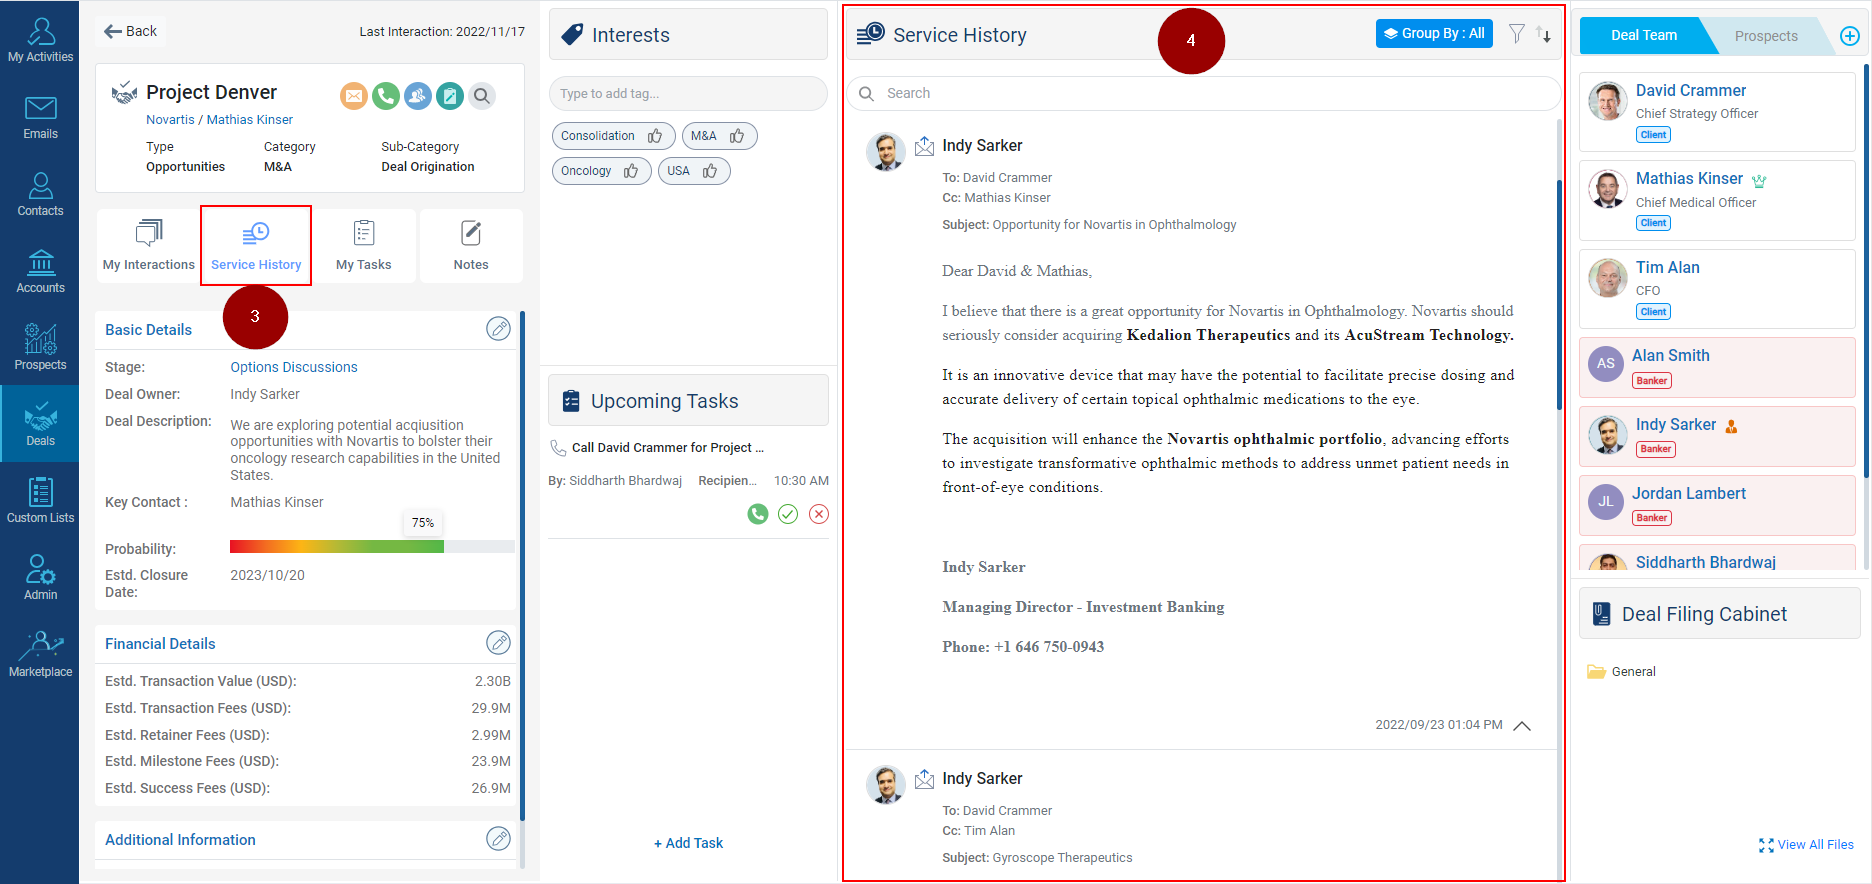Image resolution: width=1872 pixels, height=884 pixels.
Task: Collapse the first email with chevron up
Action: point(1522,726)
